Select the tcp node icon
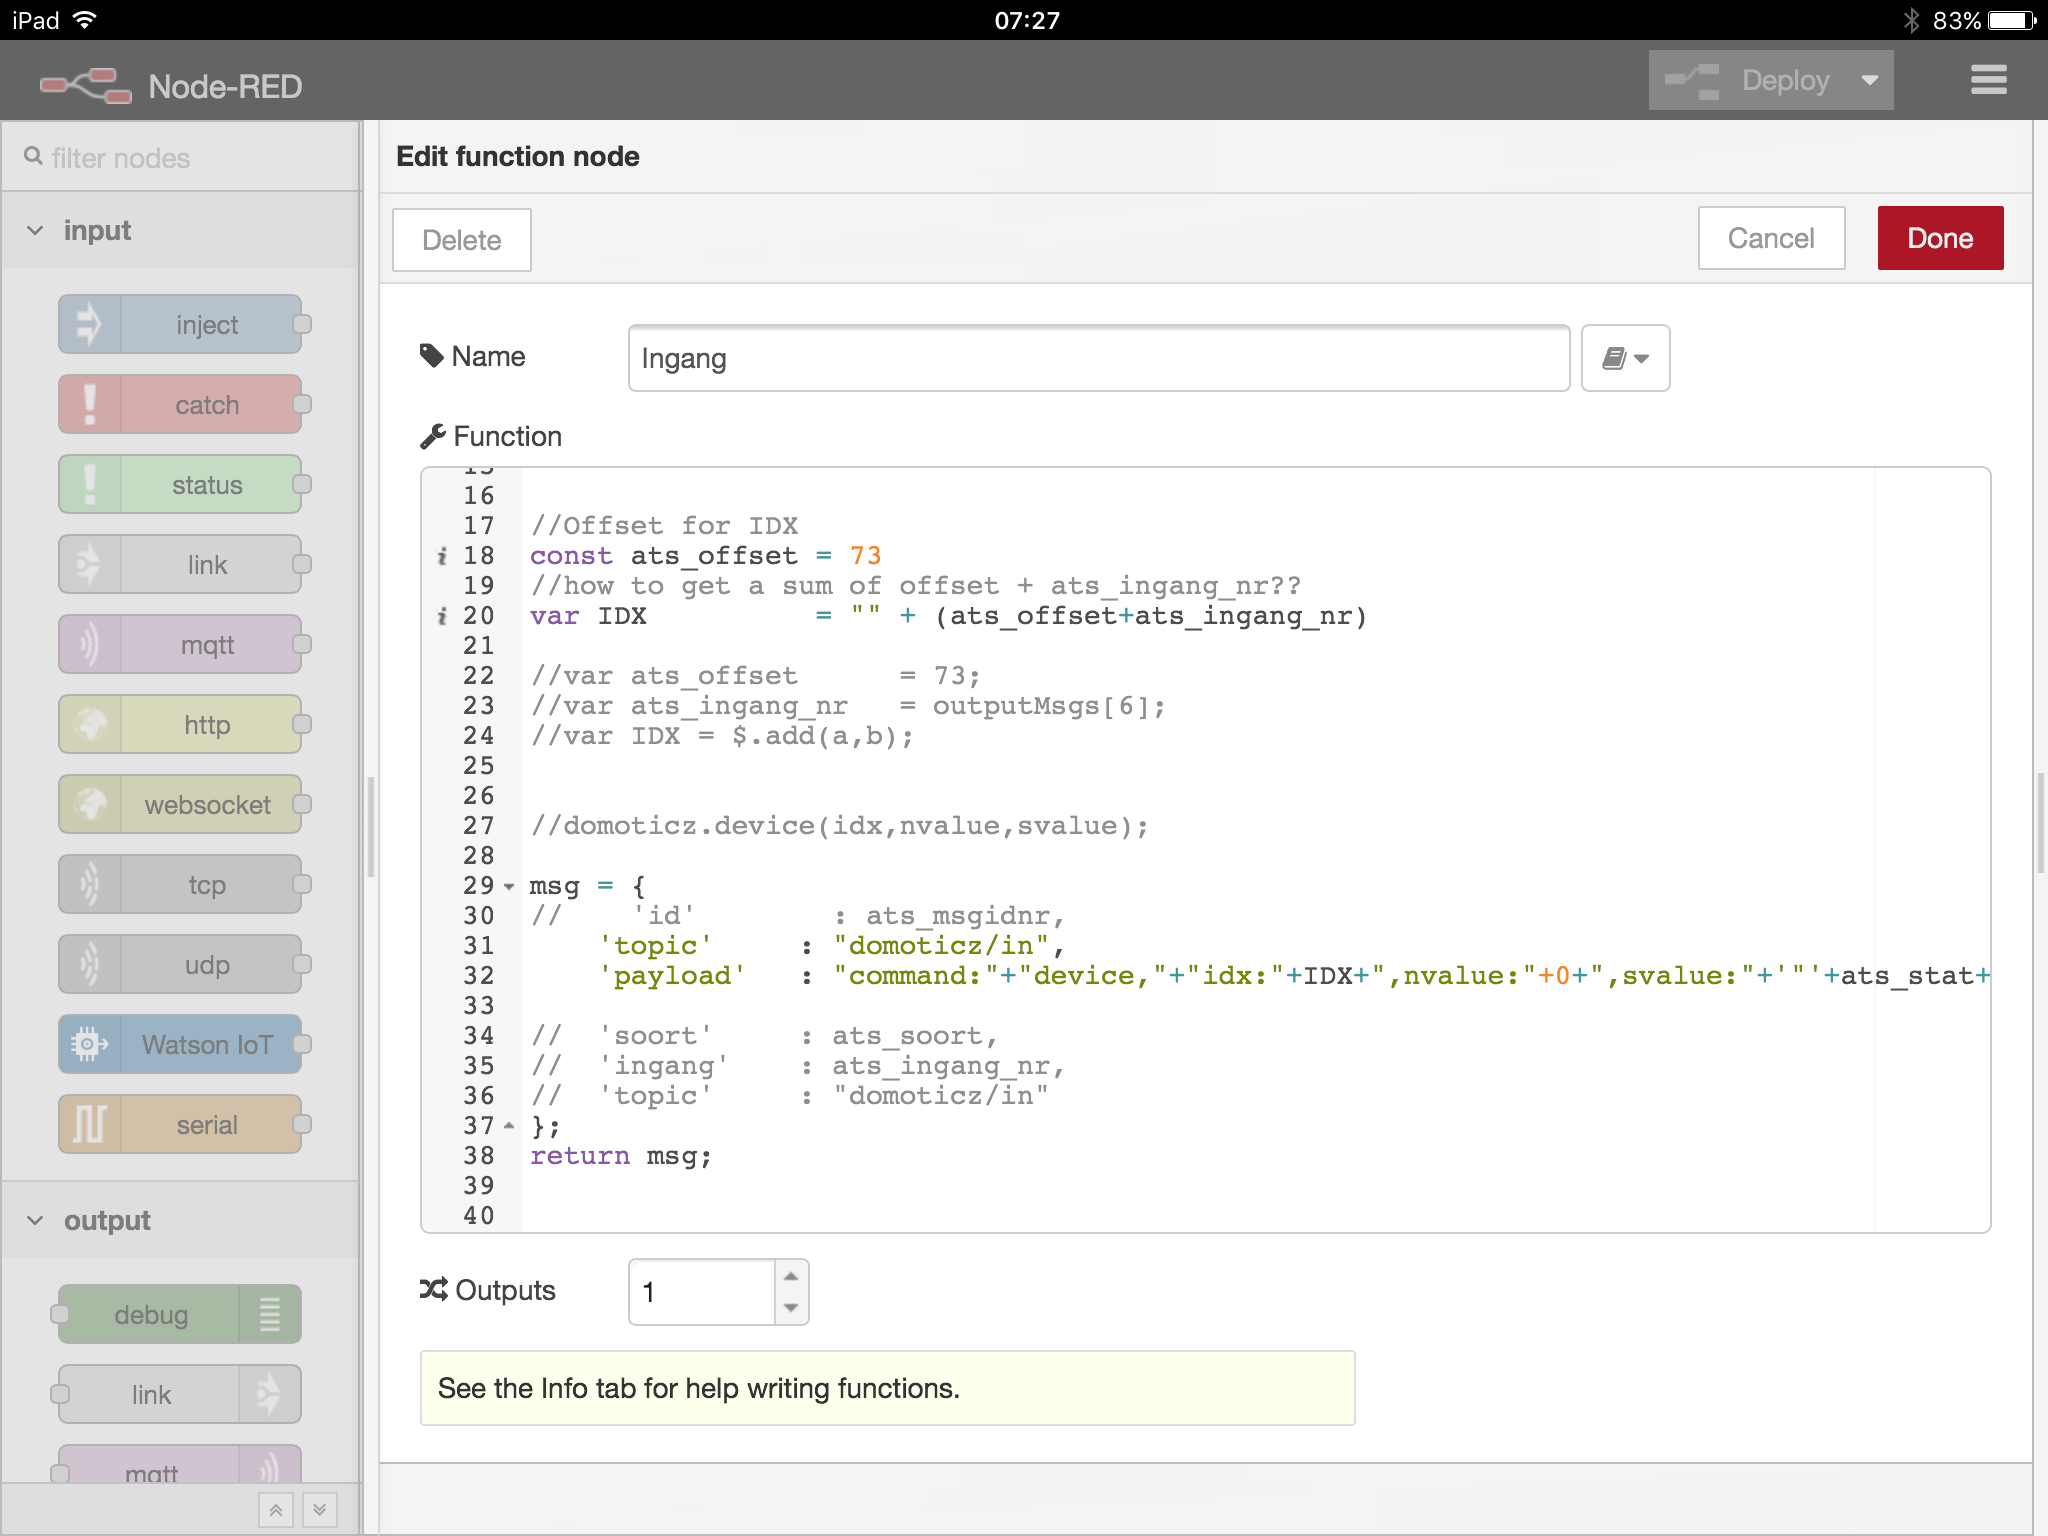Viewport: 2048px width, 1536px height. click(x=90, y=884)
